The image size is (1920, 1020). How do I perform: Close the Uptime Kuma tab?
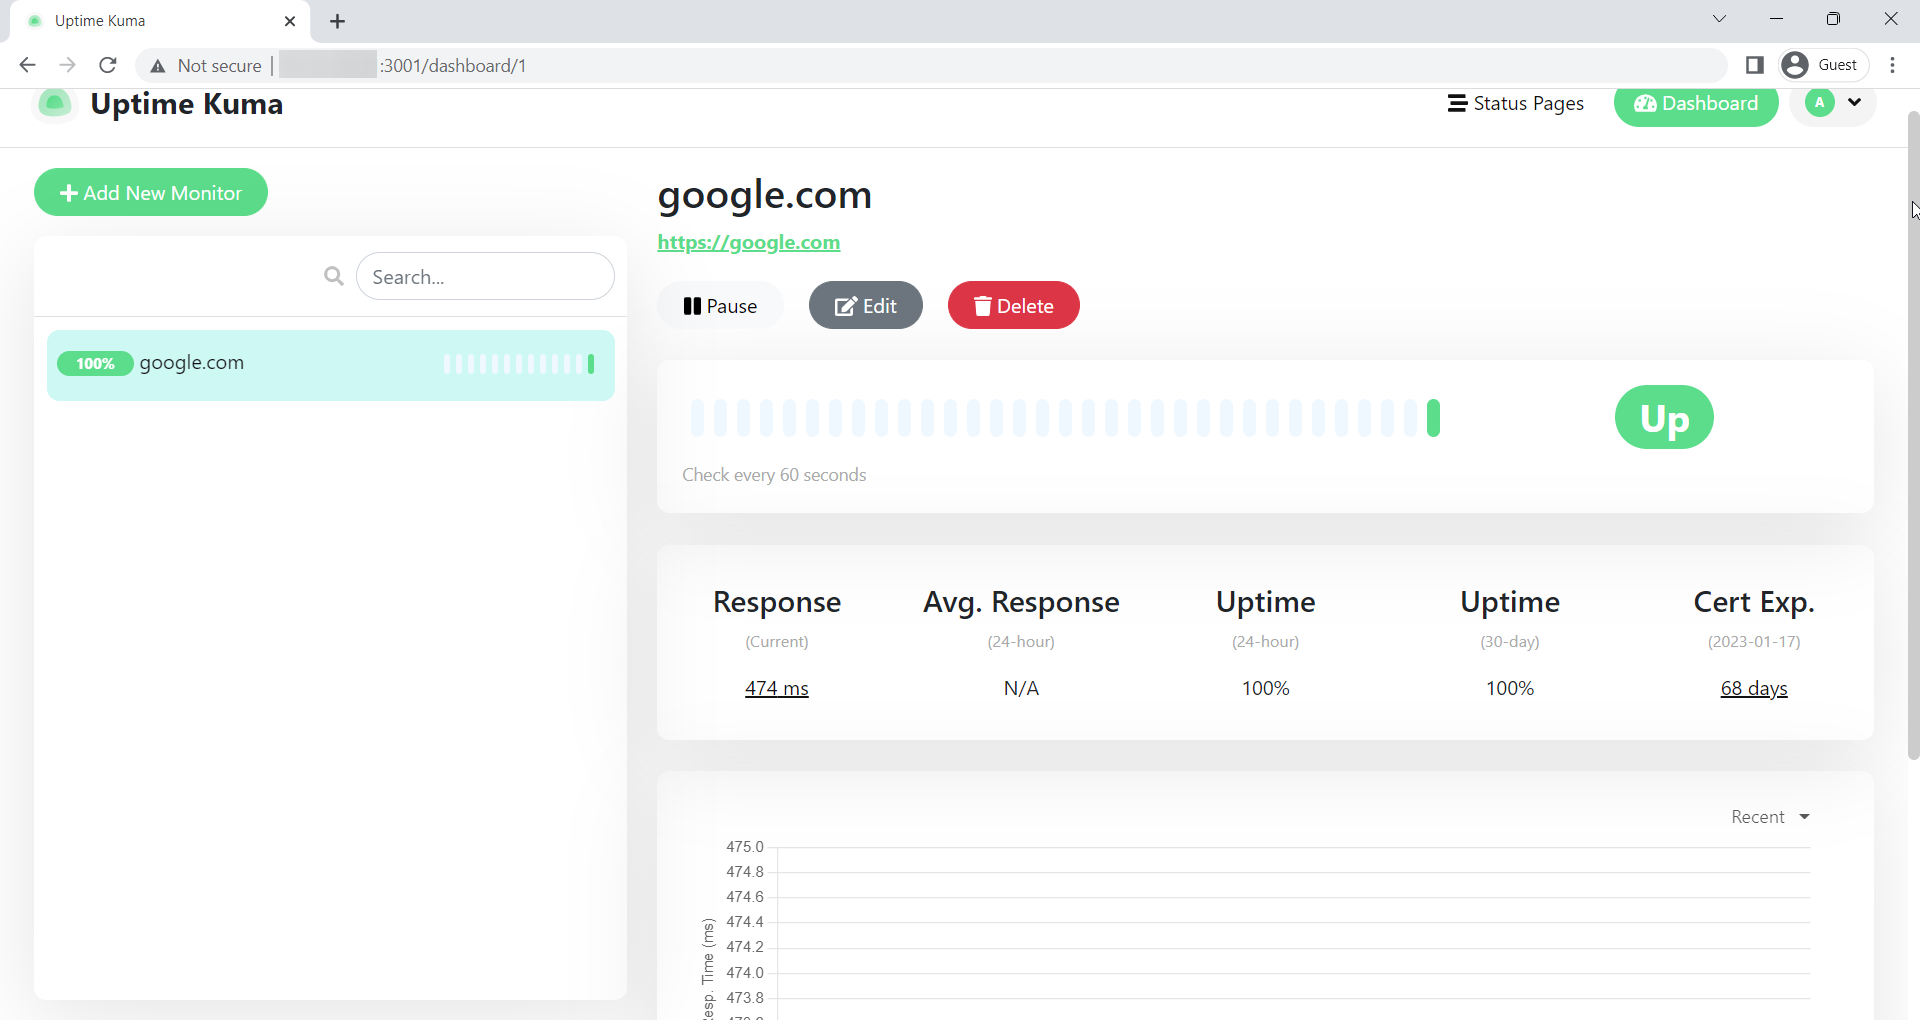tap(290, 21)
